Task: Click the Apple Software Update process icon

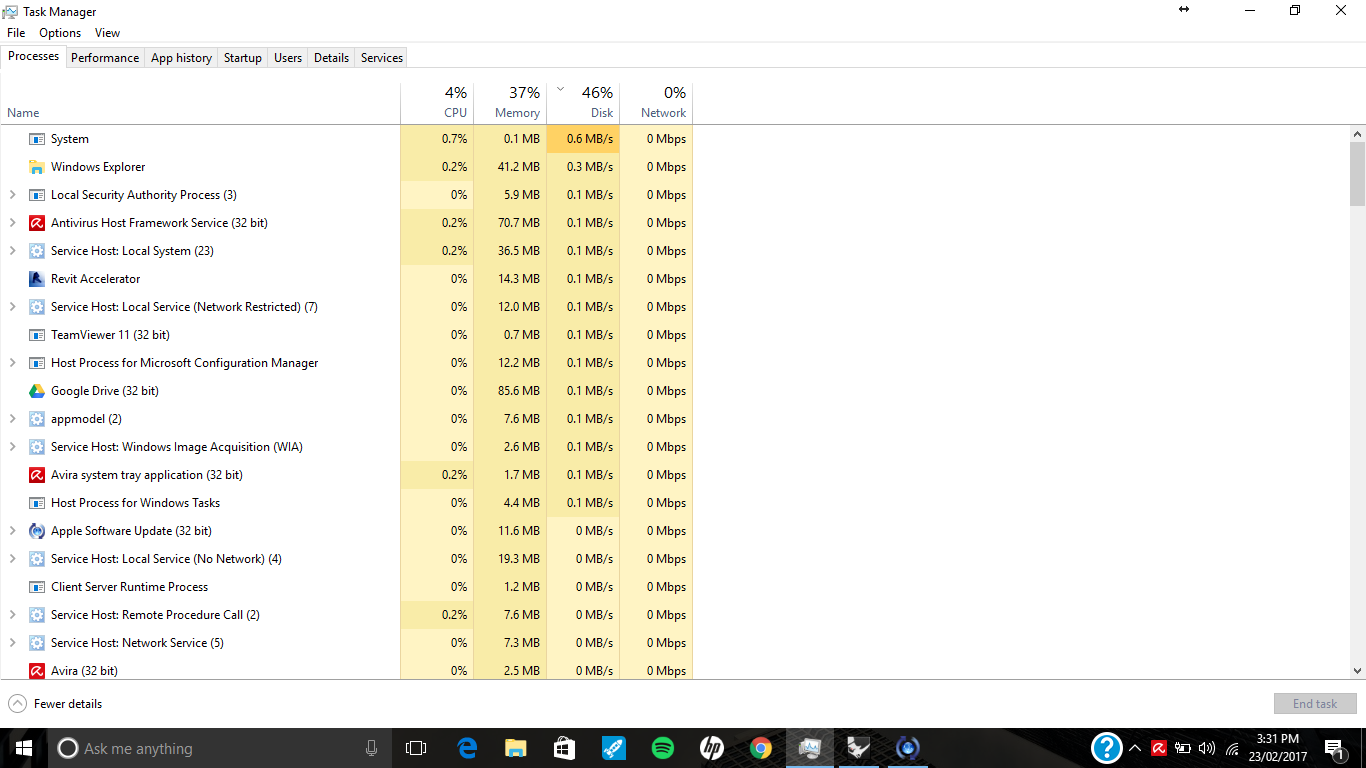Action: [37, 531]
